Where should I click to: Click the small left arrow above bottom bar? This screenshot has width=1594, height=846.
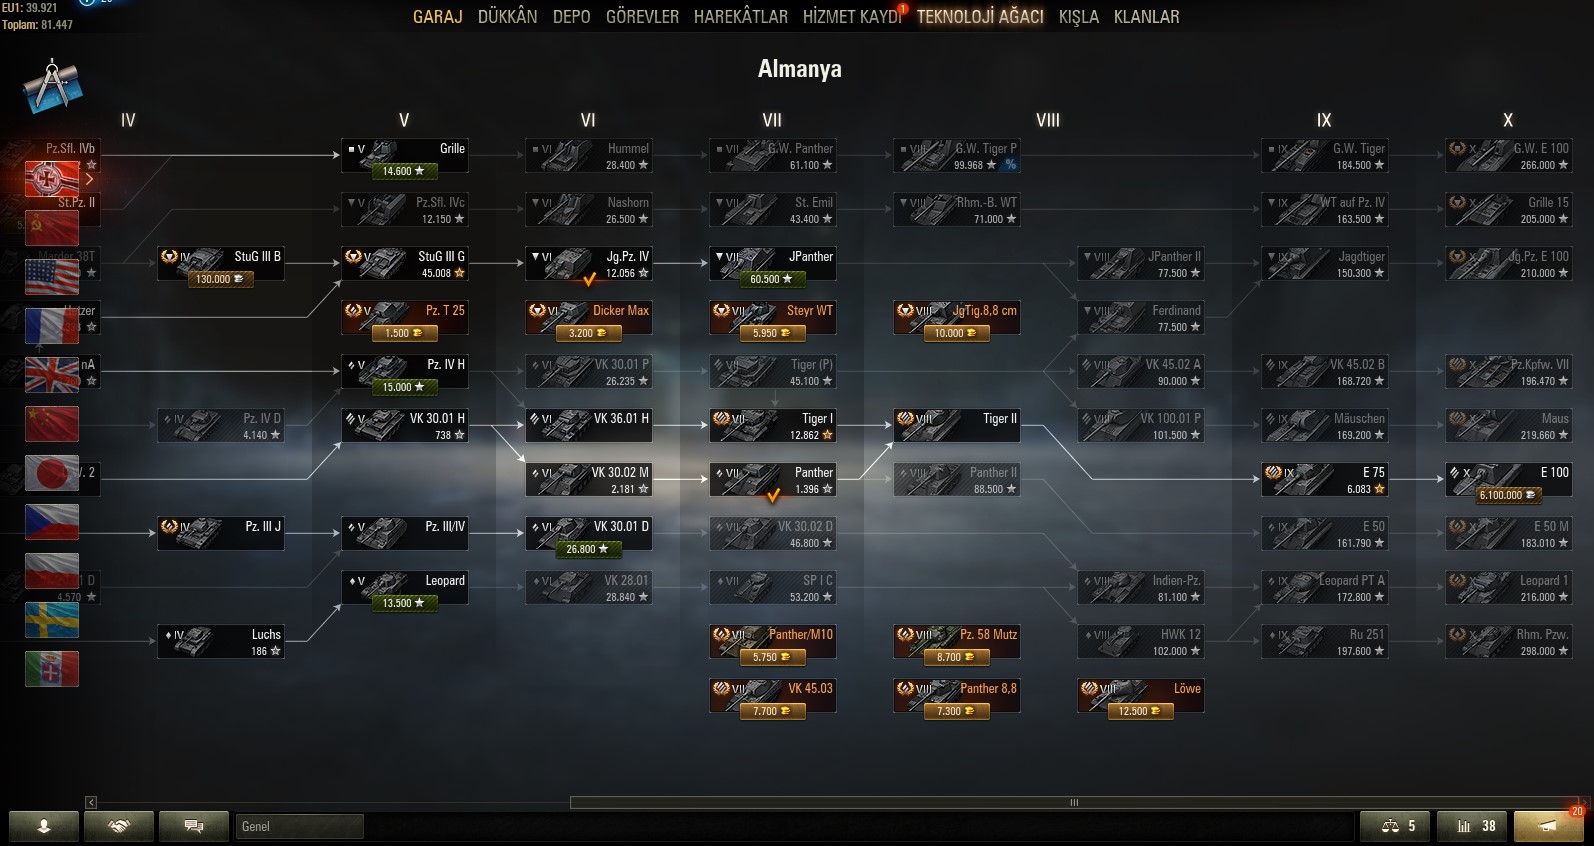(91, 802)
